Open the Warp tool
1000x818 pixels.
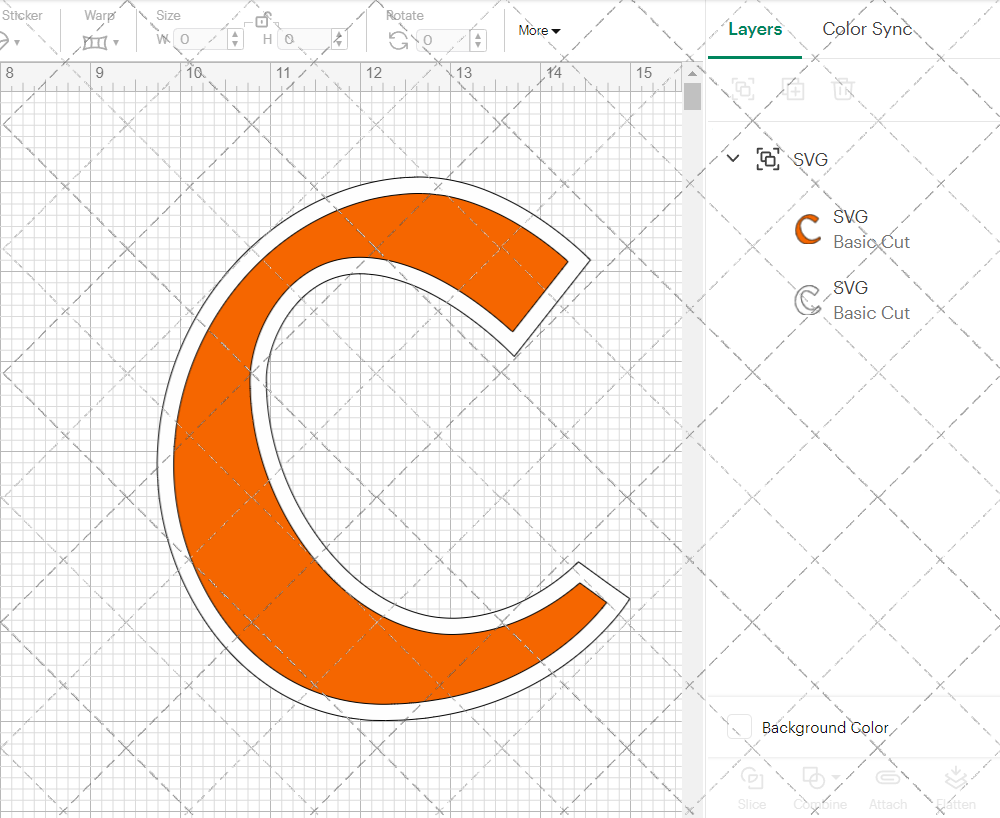(96, 40)
